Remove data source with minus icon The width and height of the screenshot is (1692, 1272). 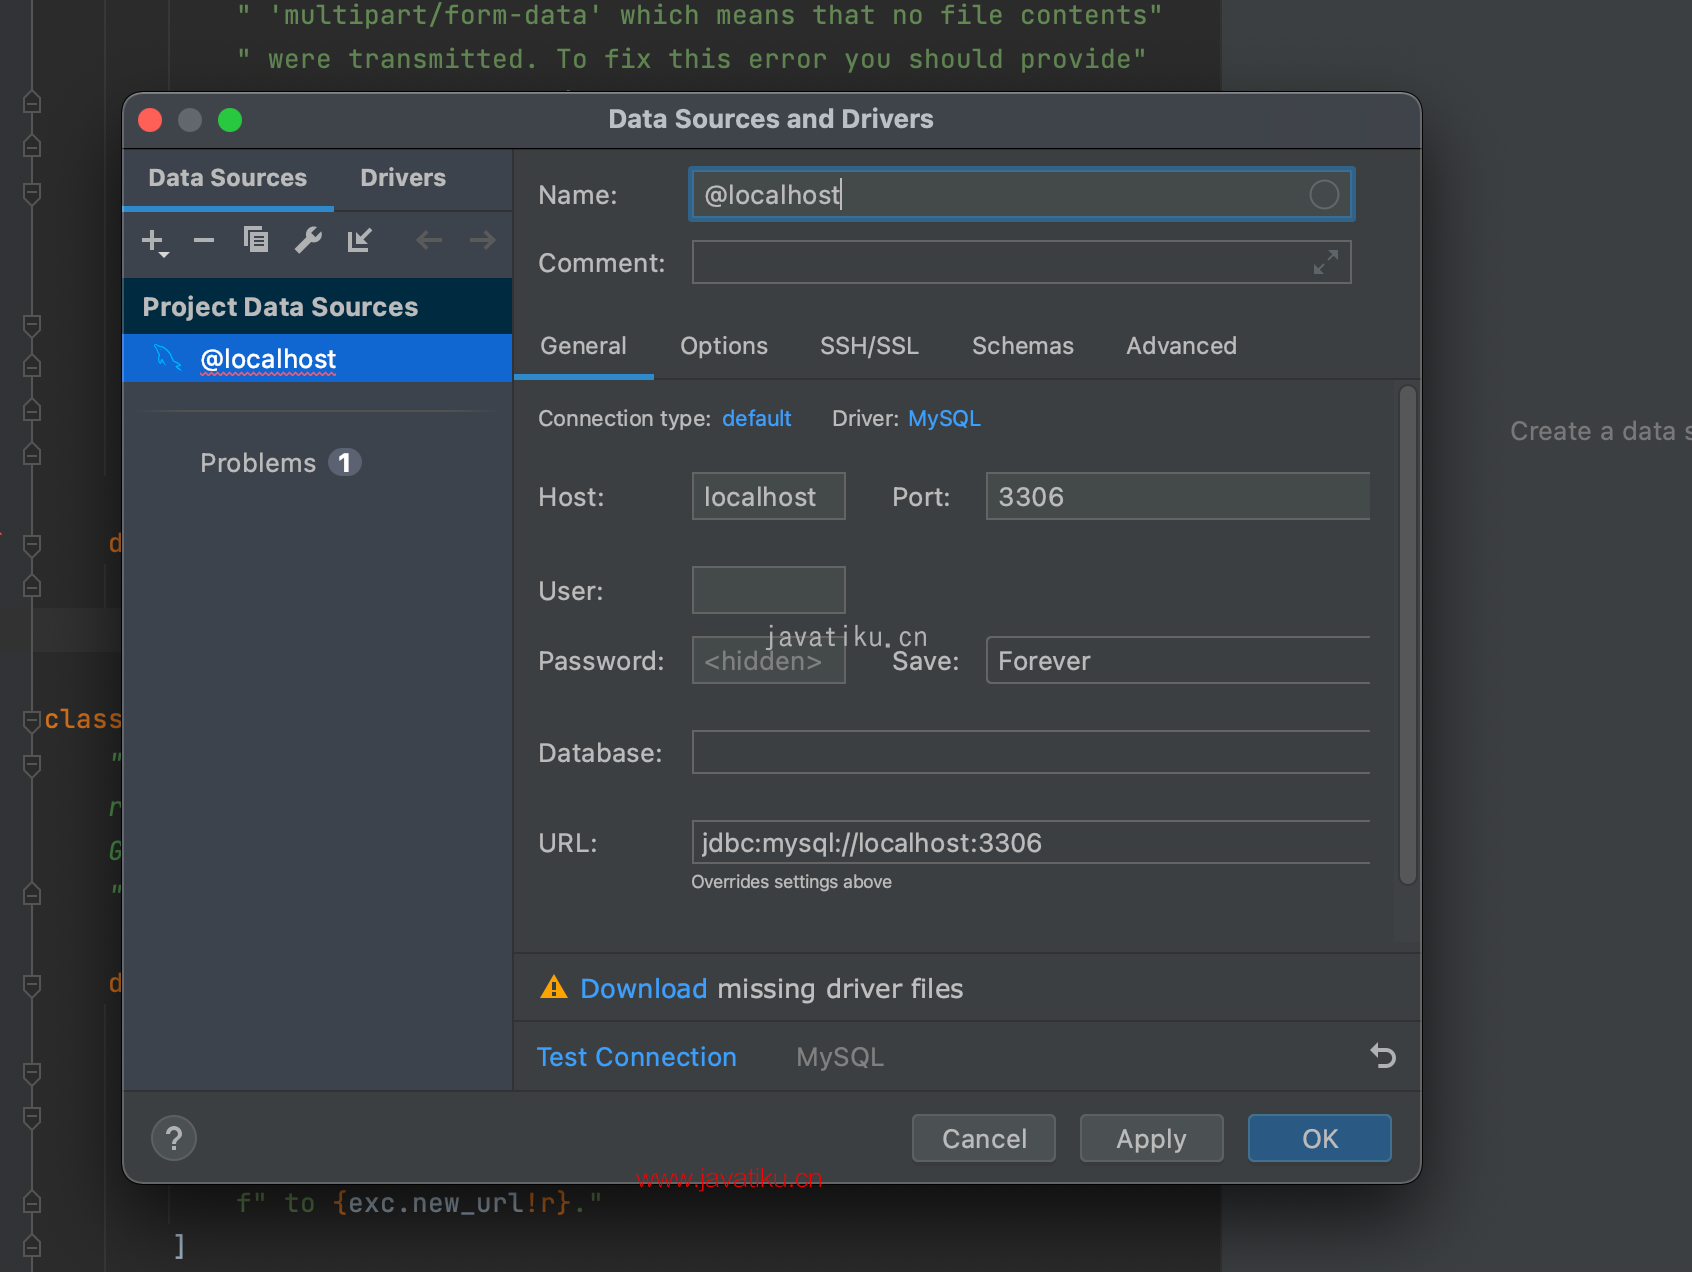click(204, 240)
